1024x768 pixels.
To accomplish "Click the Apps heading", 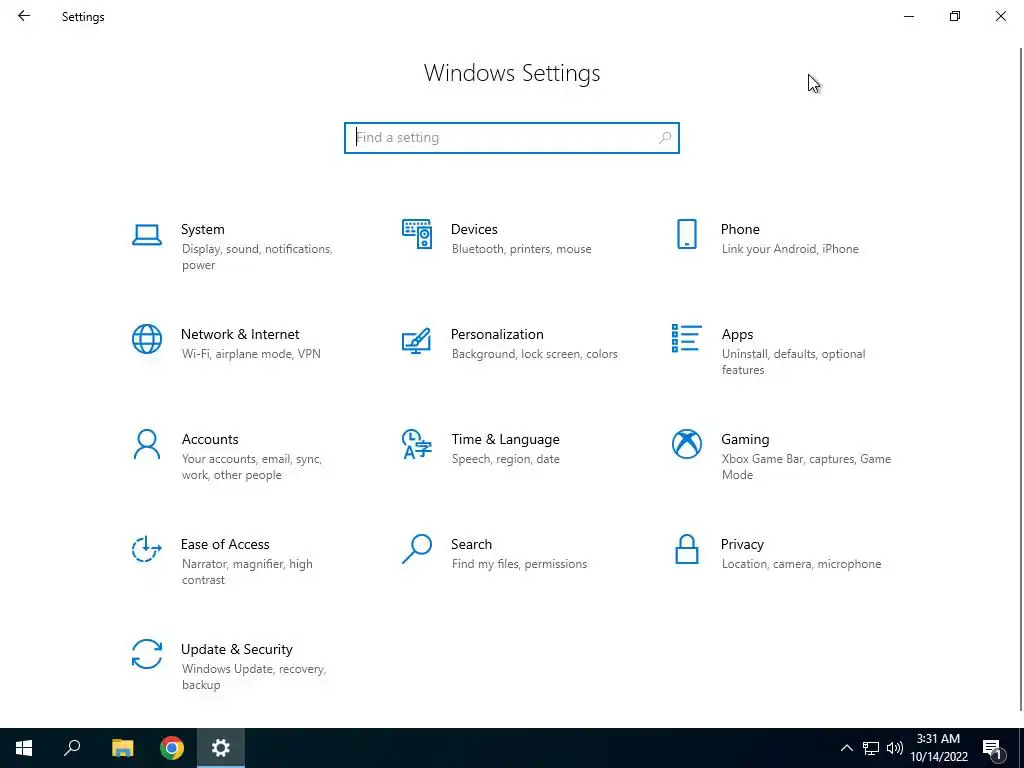I will click(737, 334).
